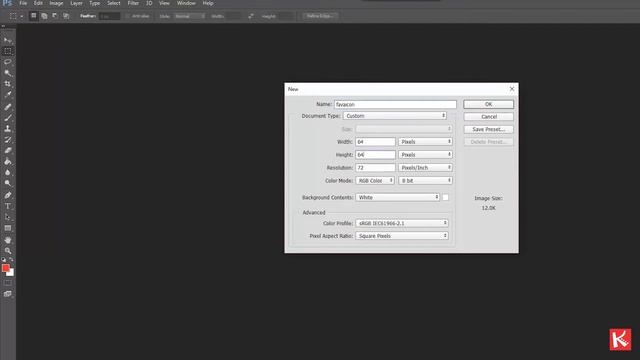
Task: Open the Document Type dropdown
Action: 395,116
